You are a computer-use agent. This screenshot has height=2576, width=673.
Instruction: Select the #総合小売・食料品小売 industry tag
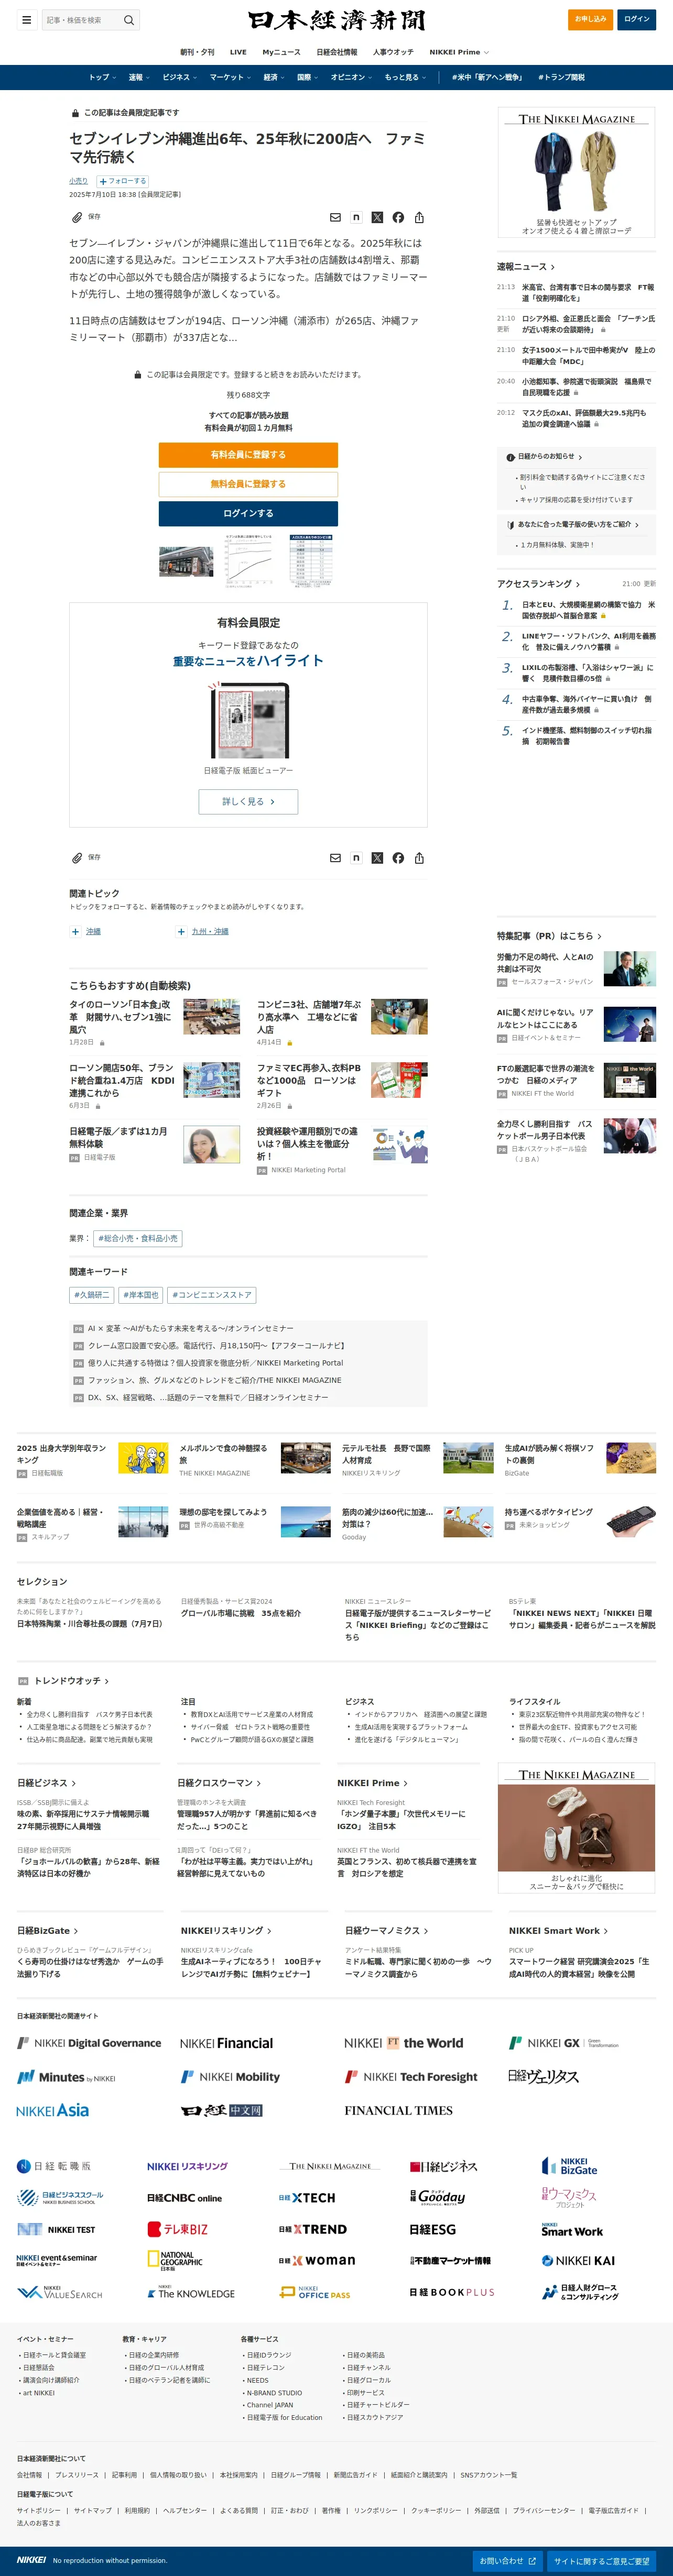(x=138, y=1238)
